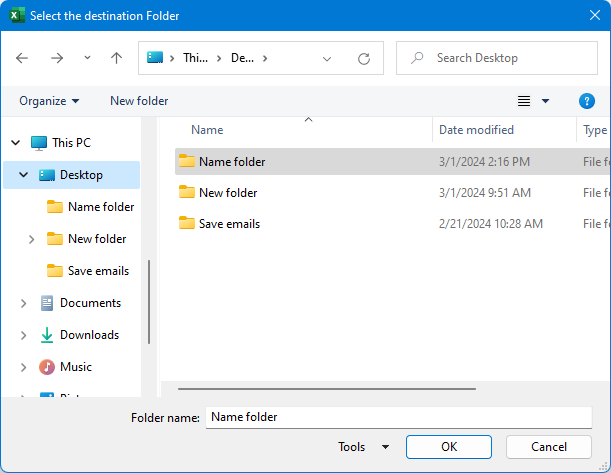Expand New folder in navigation tree
611x473 pixels.
pos(31,239)
